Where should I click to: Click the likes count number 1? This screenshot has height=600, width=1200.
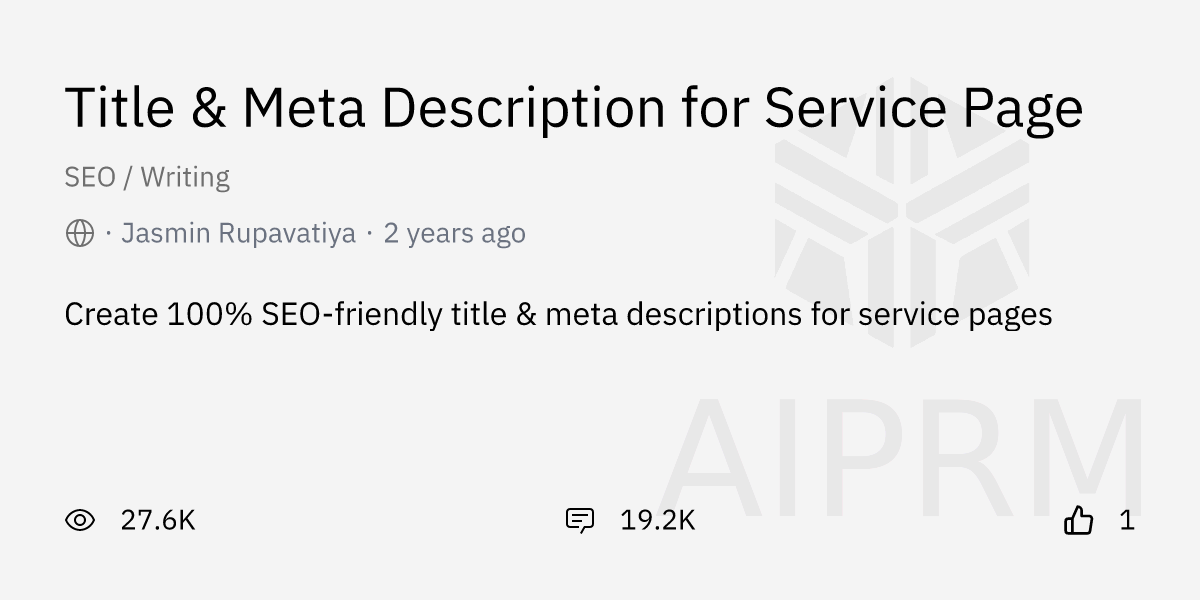point(1127,520)
